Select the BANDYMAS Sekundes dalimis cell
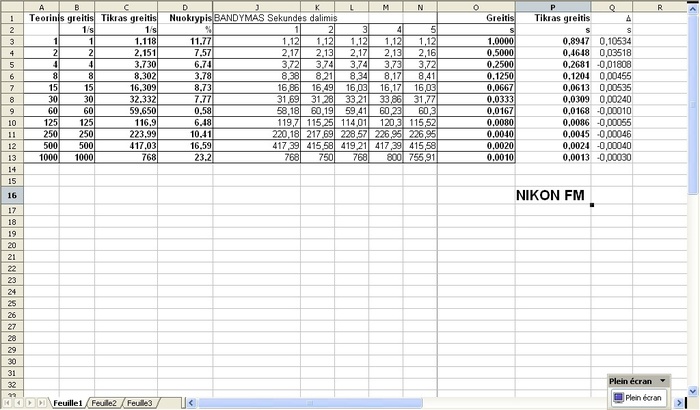 click(x=257, y=18)
